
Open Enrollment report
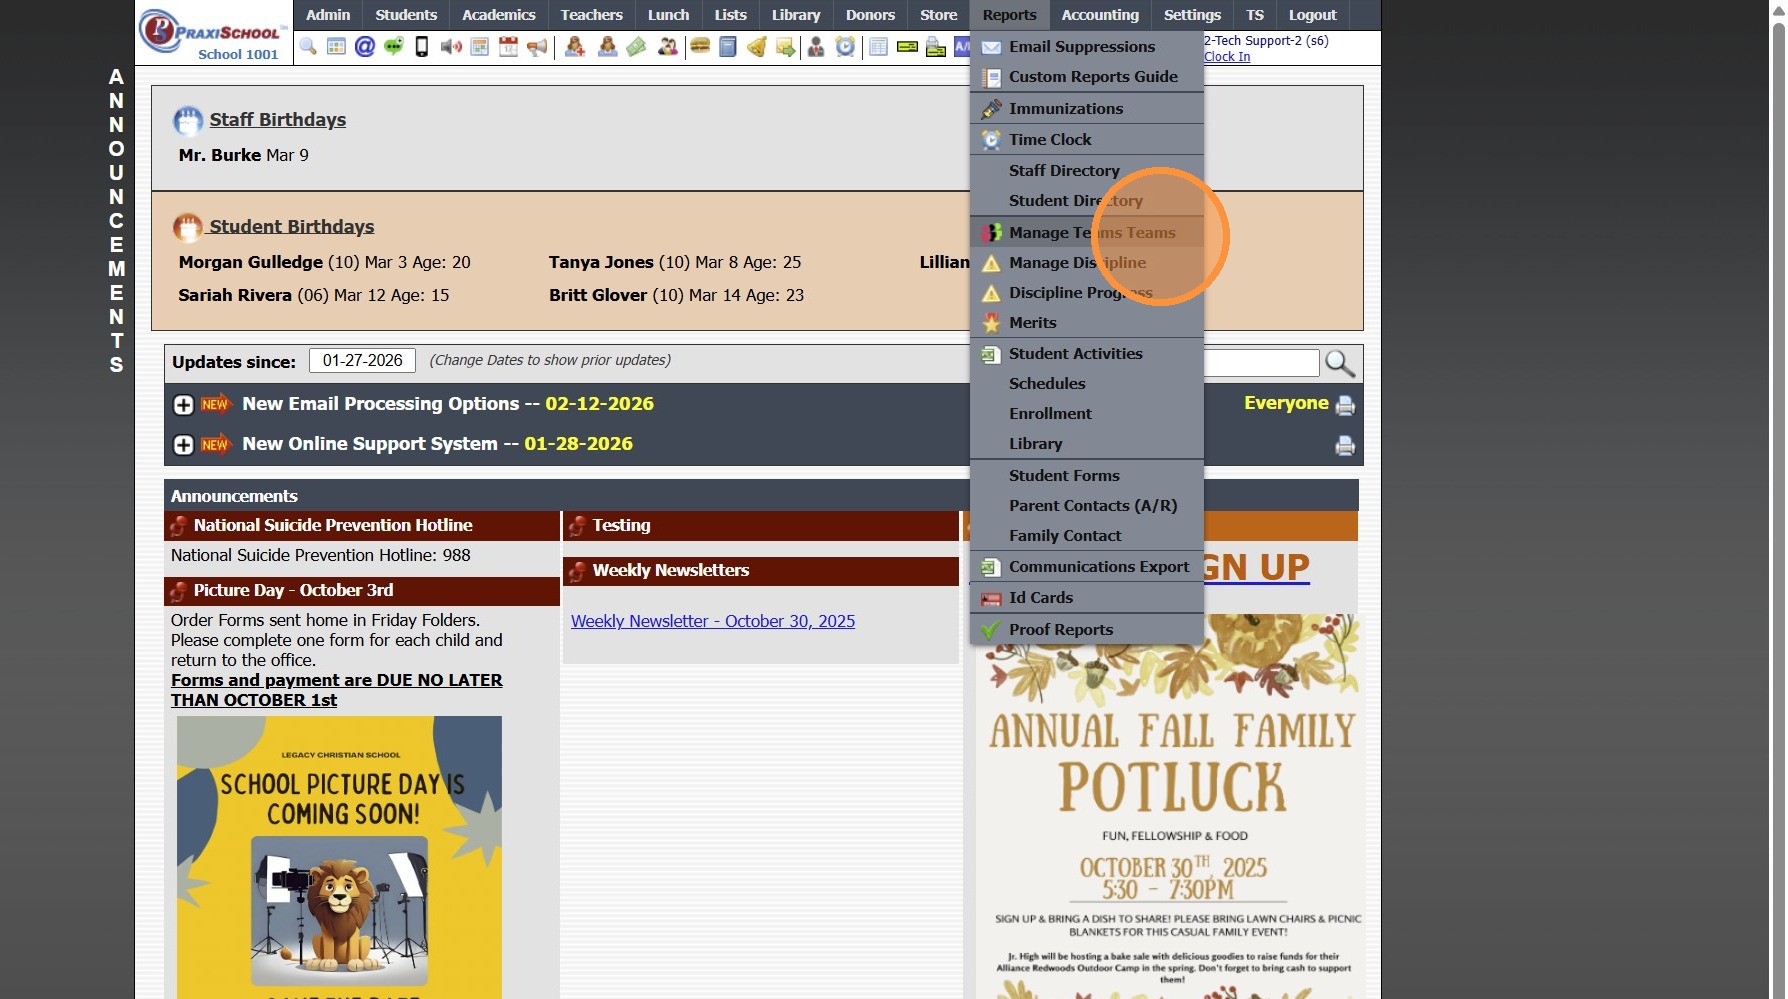click(1087, 414)
